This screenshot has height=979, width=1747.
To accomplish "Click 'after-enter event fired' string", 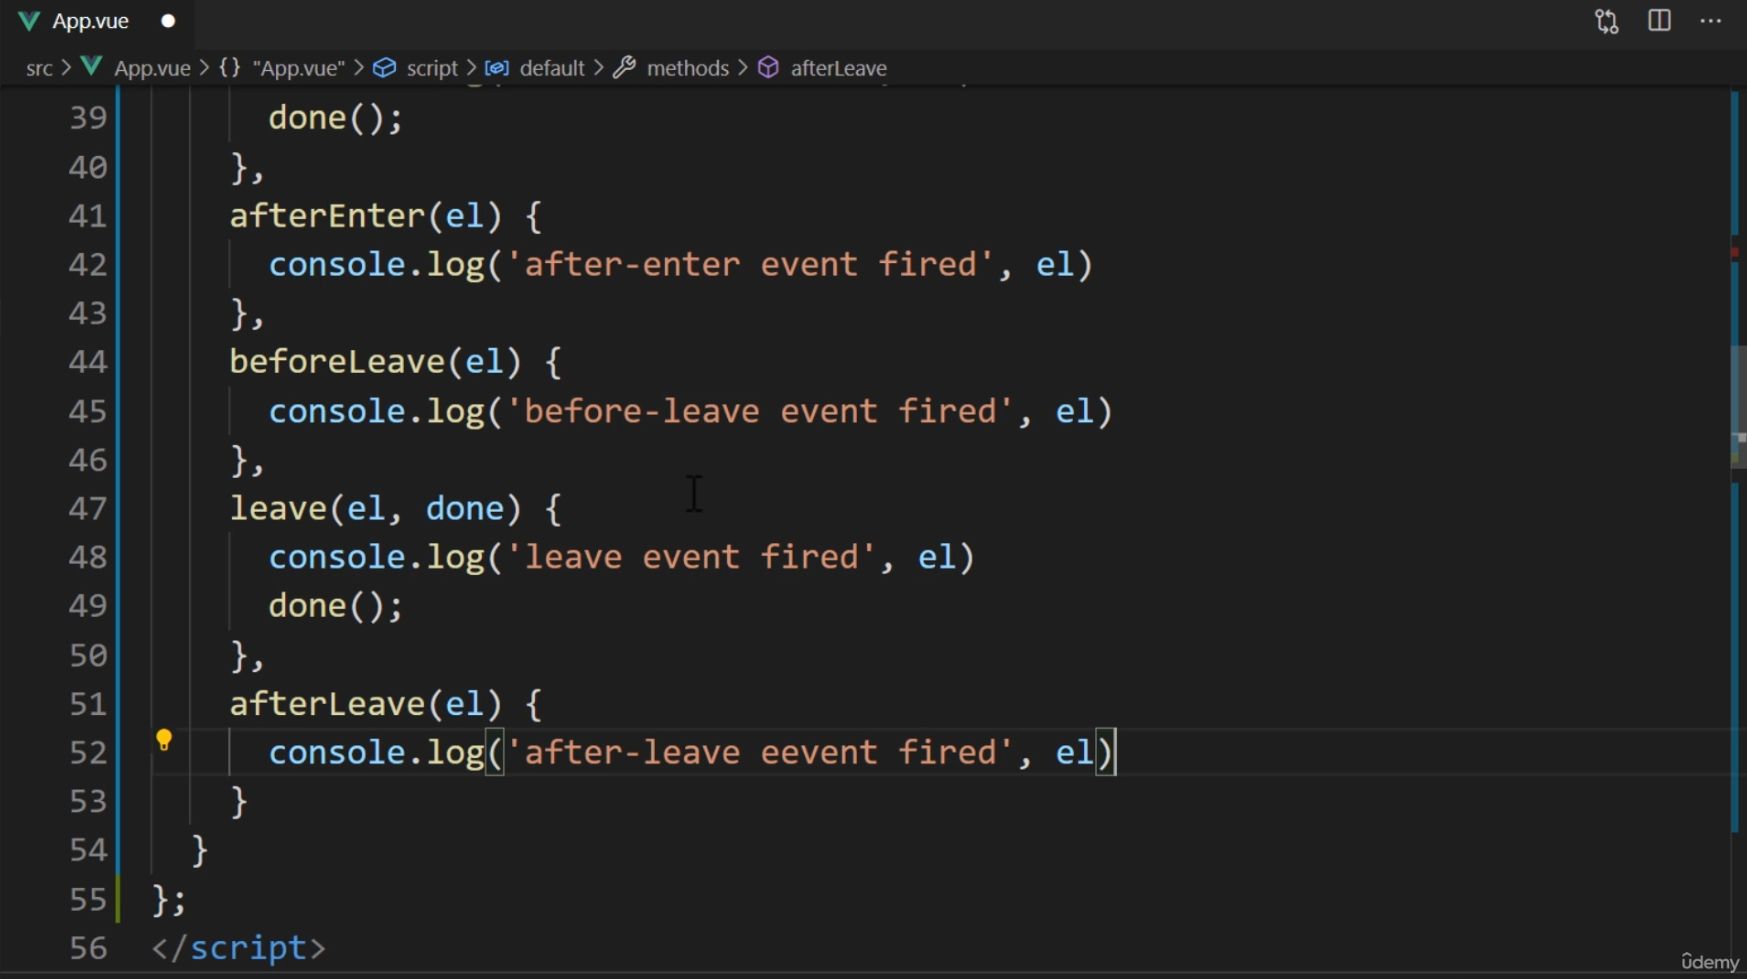I will point(750,264).
